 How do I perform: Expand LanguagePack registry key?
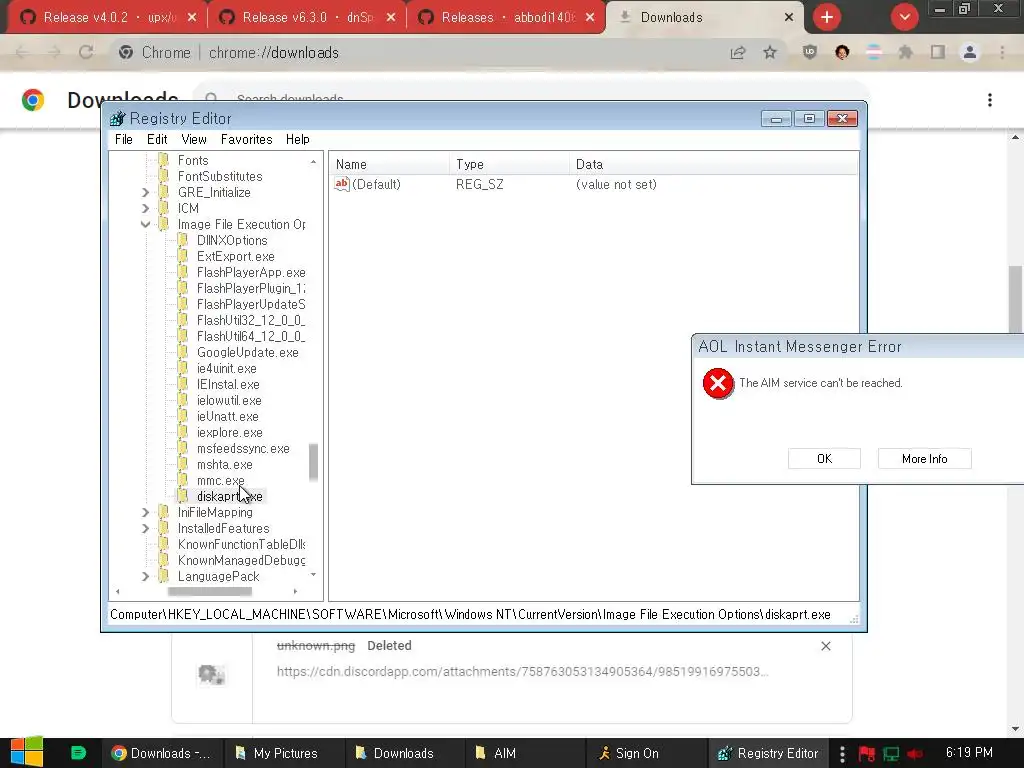146,577
